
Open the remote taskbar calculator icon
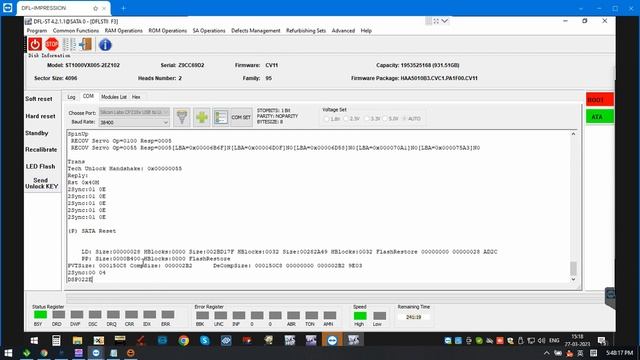[56, 340]
